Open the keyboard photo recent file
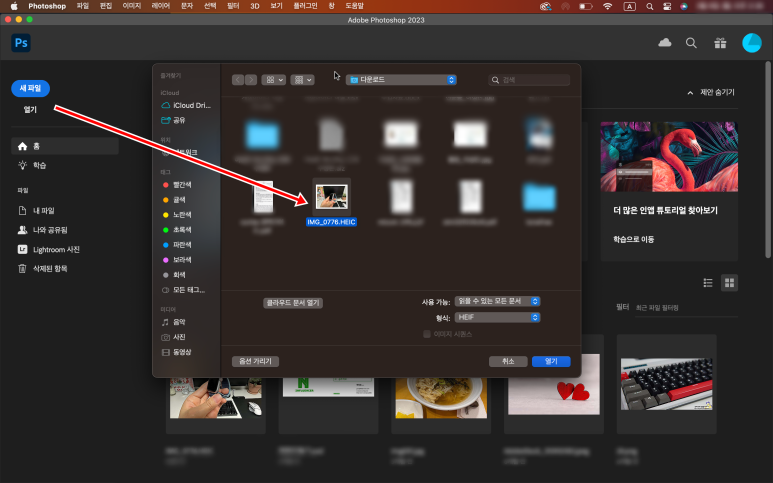773x483 pixels. tap(667, 384)
